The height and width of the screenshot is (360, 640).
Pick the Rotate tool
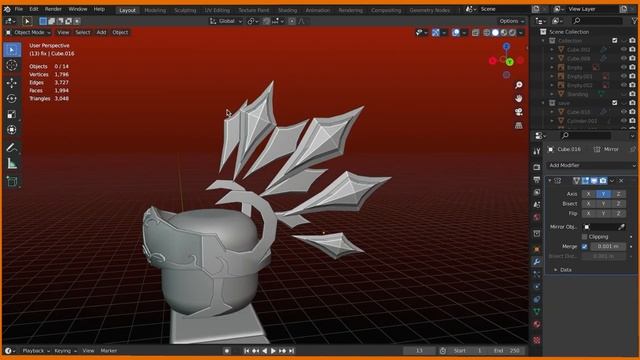tap(12, 98)
